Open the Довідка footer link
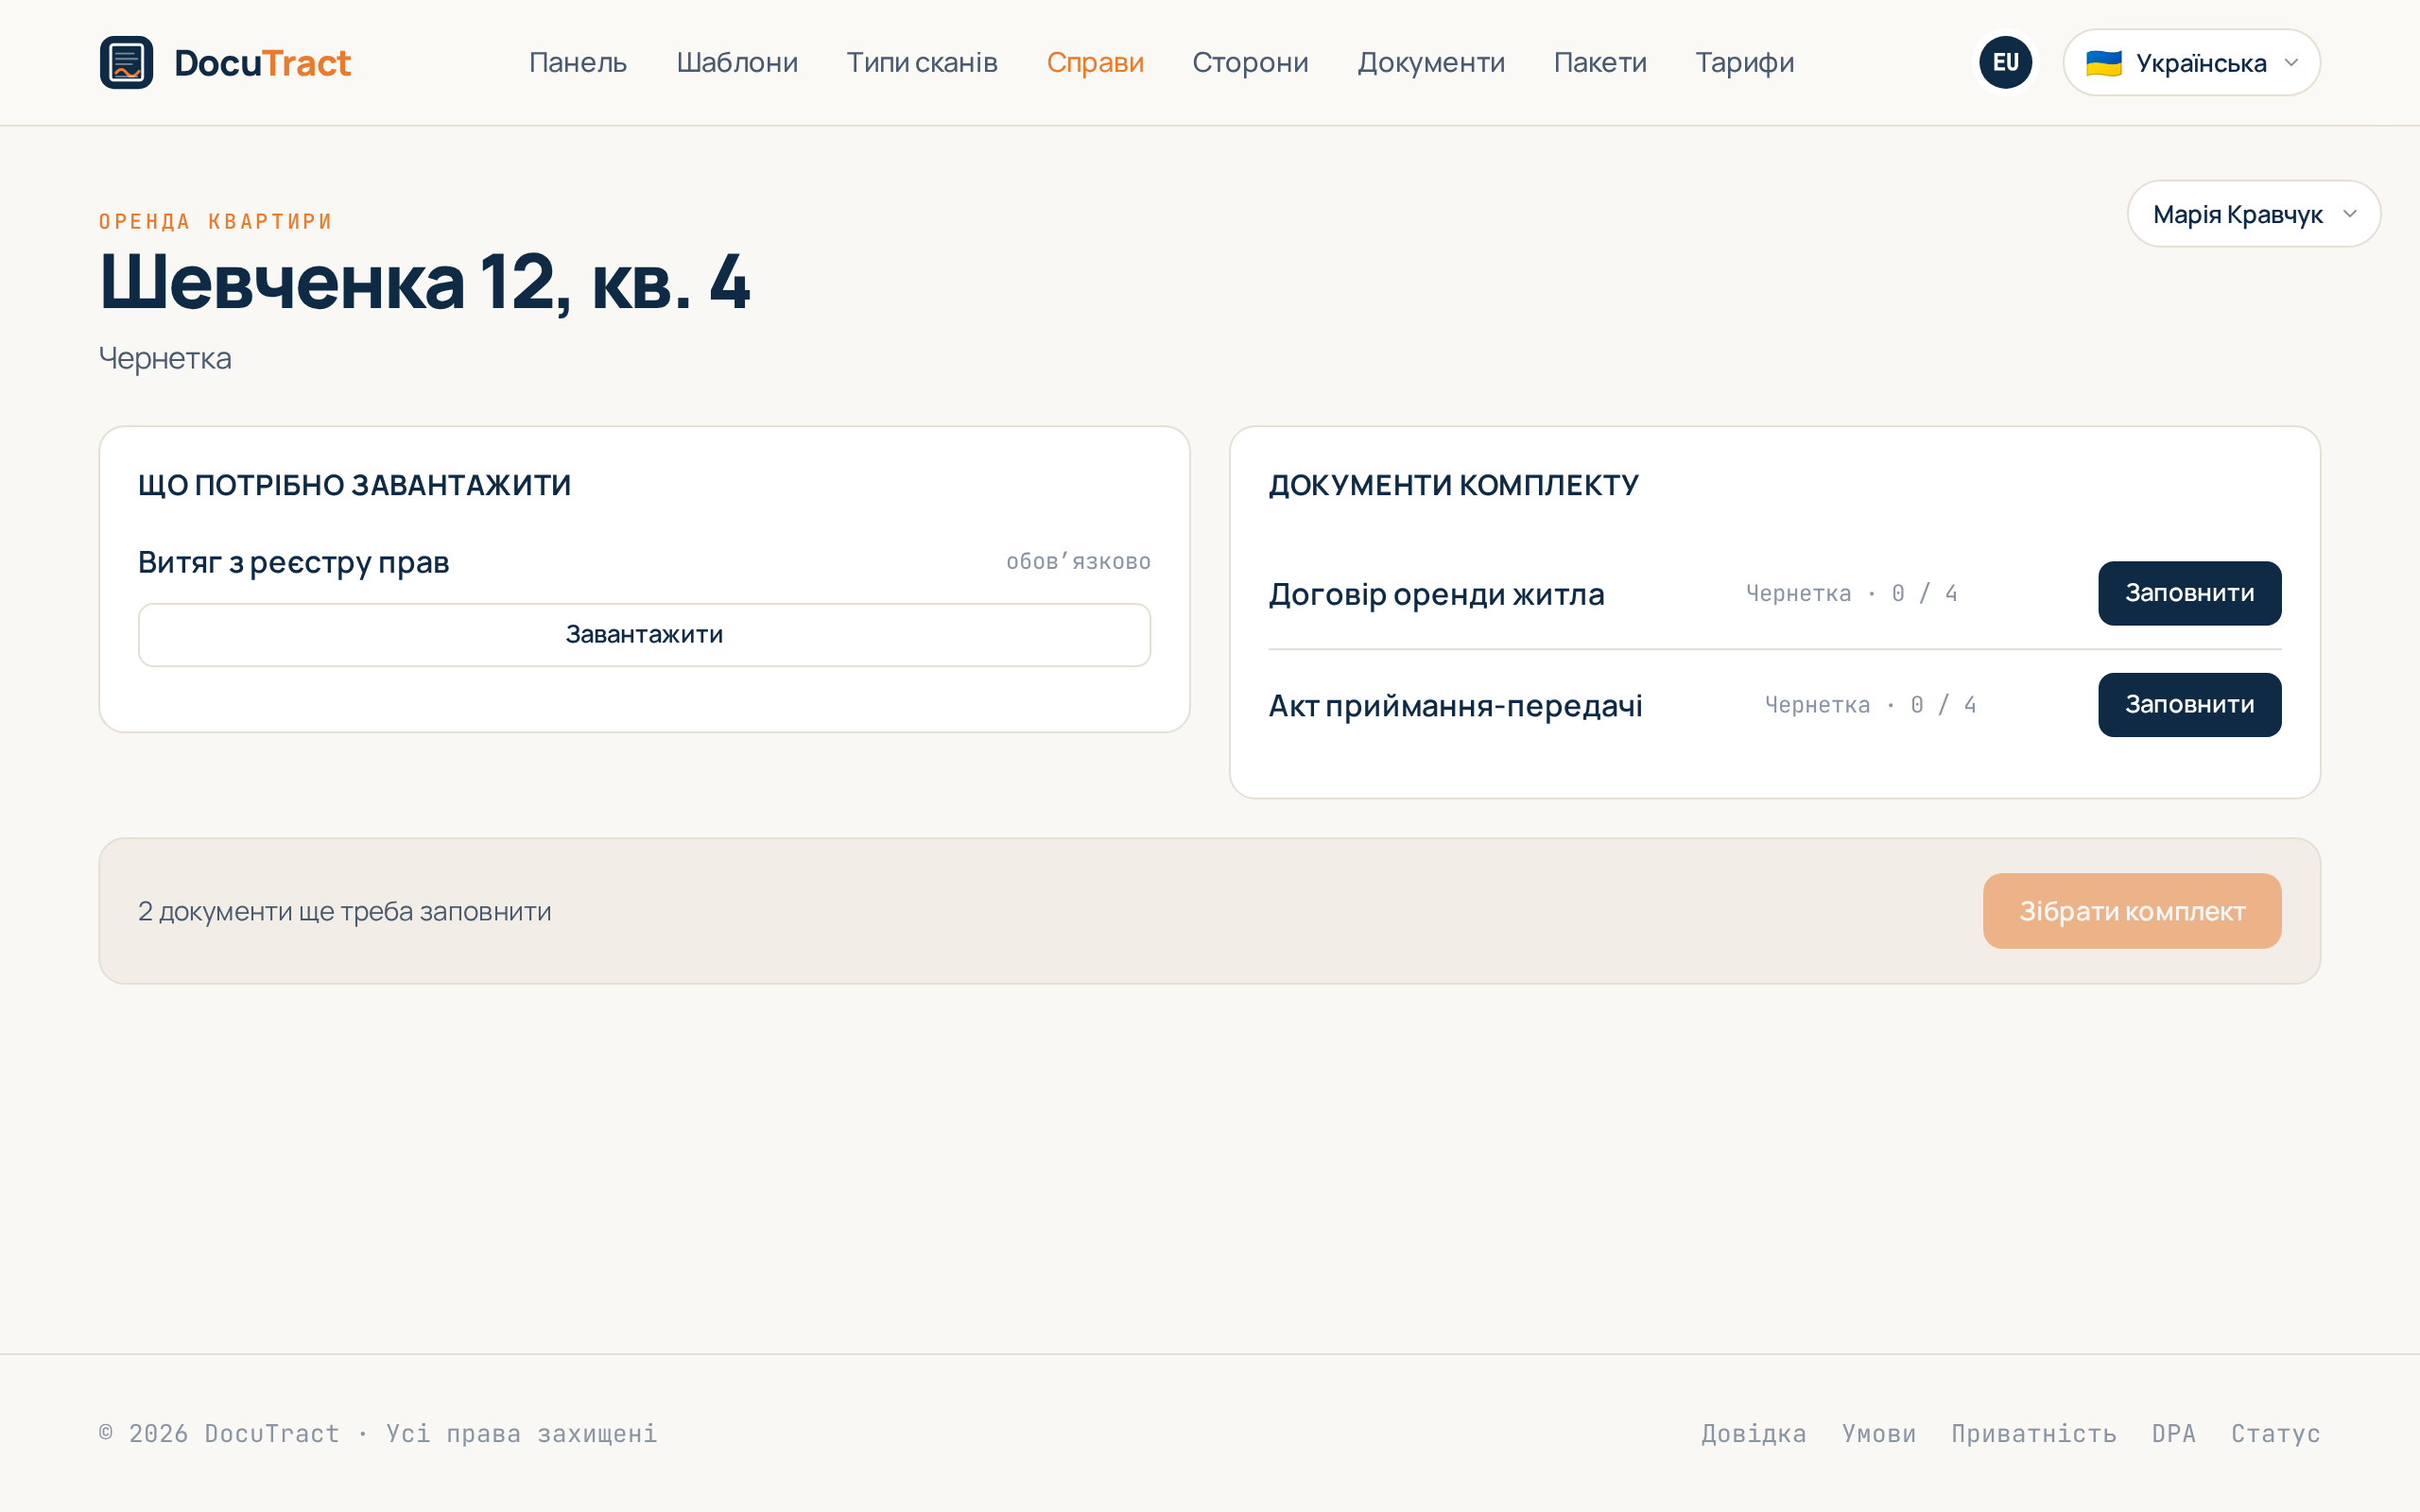The image size is (2420, 1512). pyautogui.click(x=1754, y=1433)
